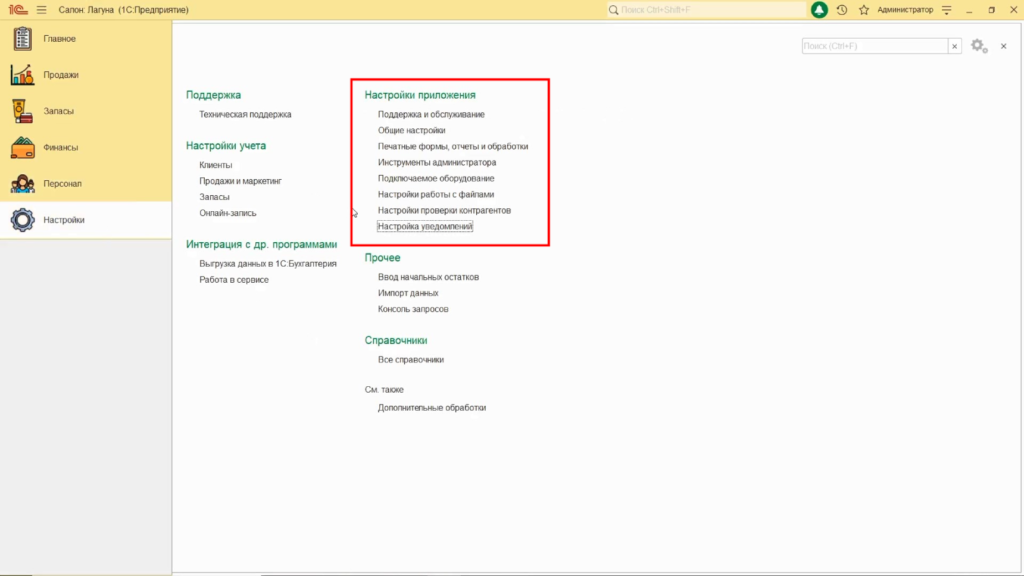This screenshot has height=576, width=1024.
Task: Switch to Главное section
Action: [59, 39]
